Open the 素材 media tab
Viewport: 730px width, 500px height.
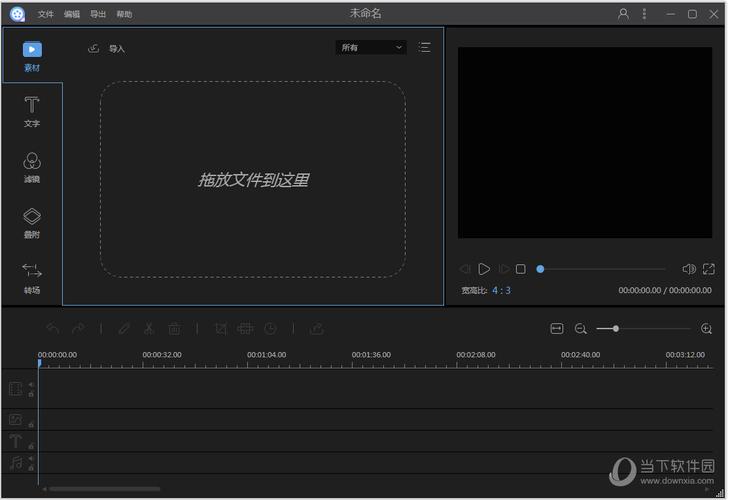click(32, 55)
